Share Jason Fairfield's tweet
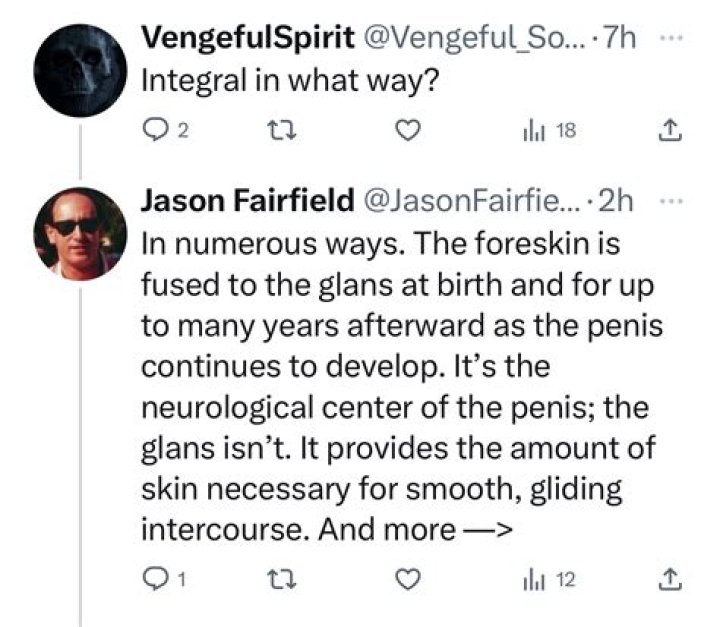Image resolution: width=720 pixels, height=627 pixels. [672, 578]
